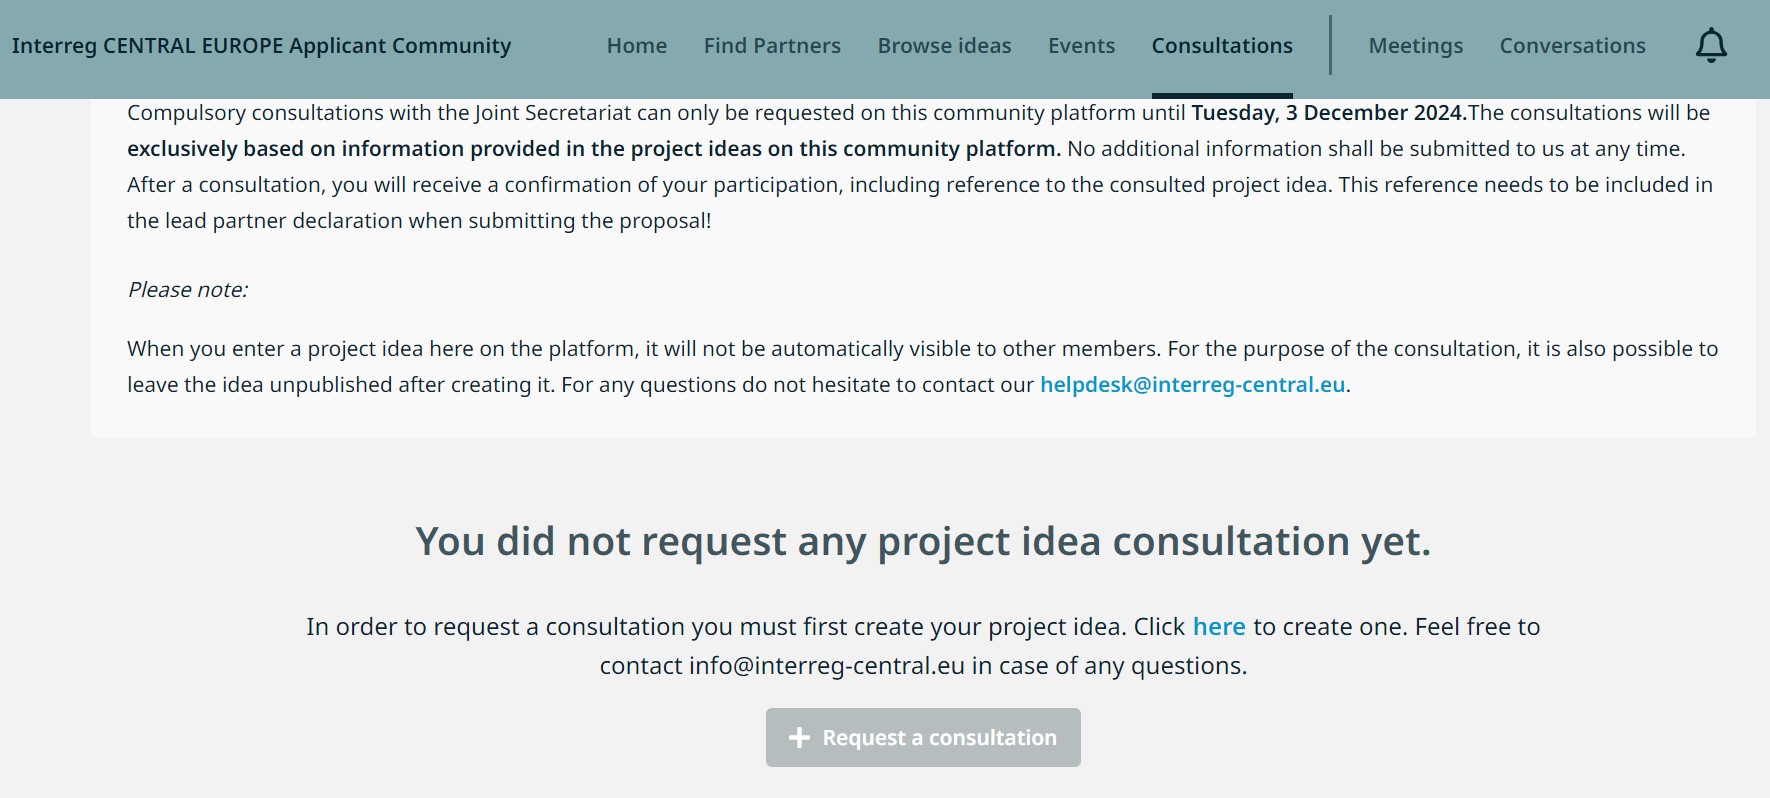Open the Find Partners page

[772, 45]
